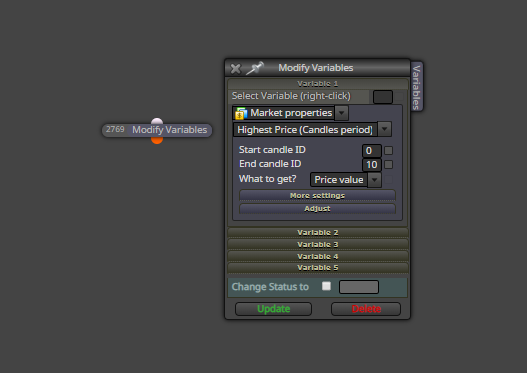Expand the Variable 2 section
Image resolution: width=527 pixels, height=373 pixels.
coord(318,233)
